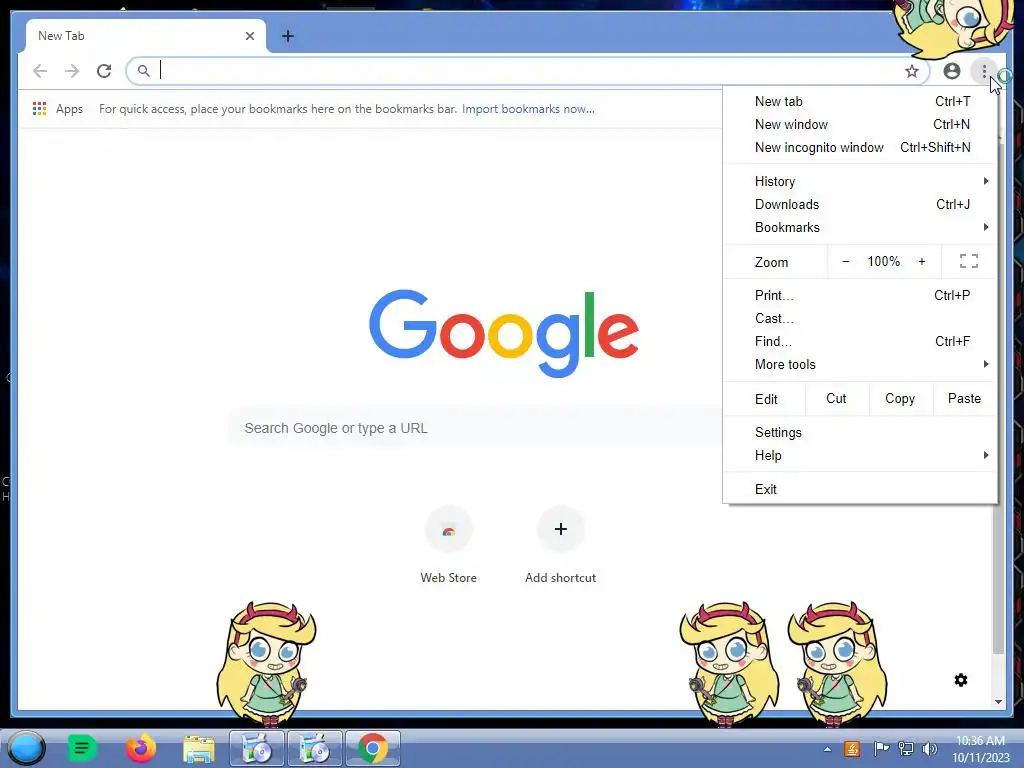This screenshot has height=768, width=1024.
Task: Expand the Bookmarks submenu
Action: coord(861,227)
